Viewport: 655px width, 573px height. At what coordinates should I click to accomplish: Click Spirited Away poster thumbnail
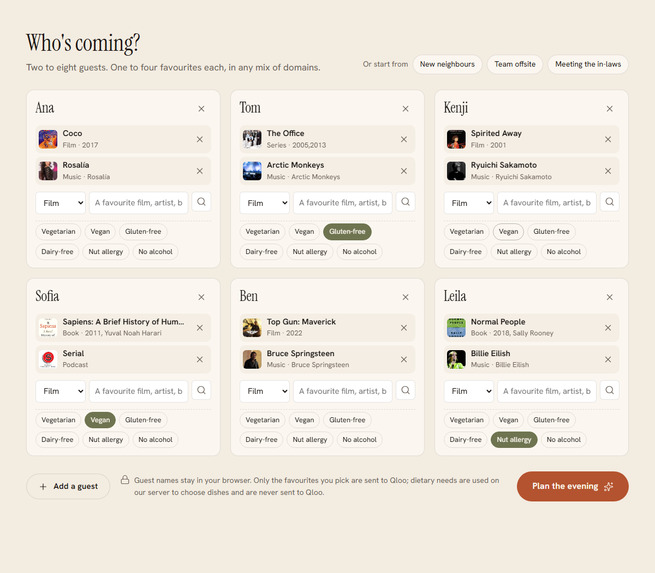(456, 139)
